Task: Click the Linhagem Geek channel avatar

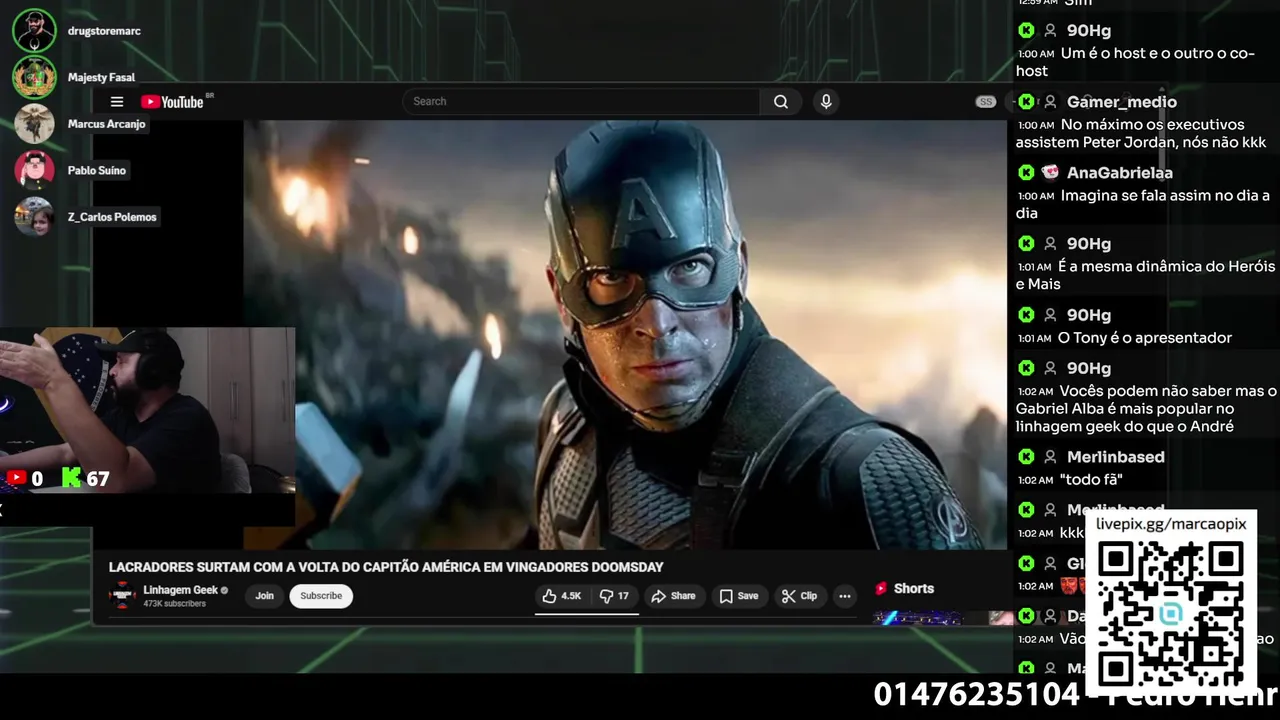Action: (122, 596)
